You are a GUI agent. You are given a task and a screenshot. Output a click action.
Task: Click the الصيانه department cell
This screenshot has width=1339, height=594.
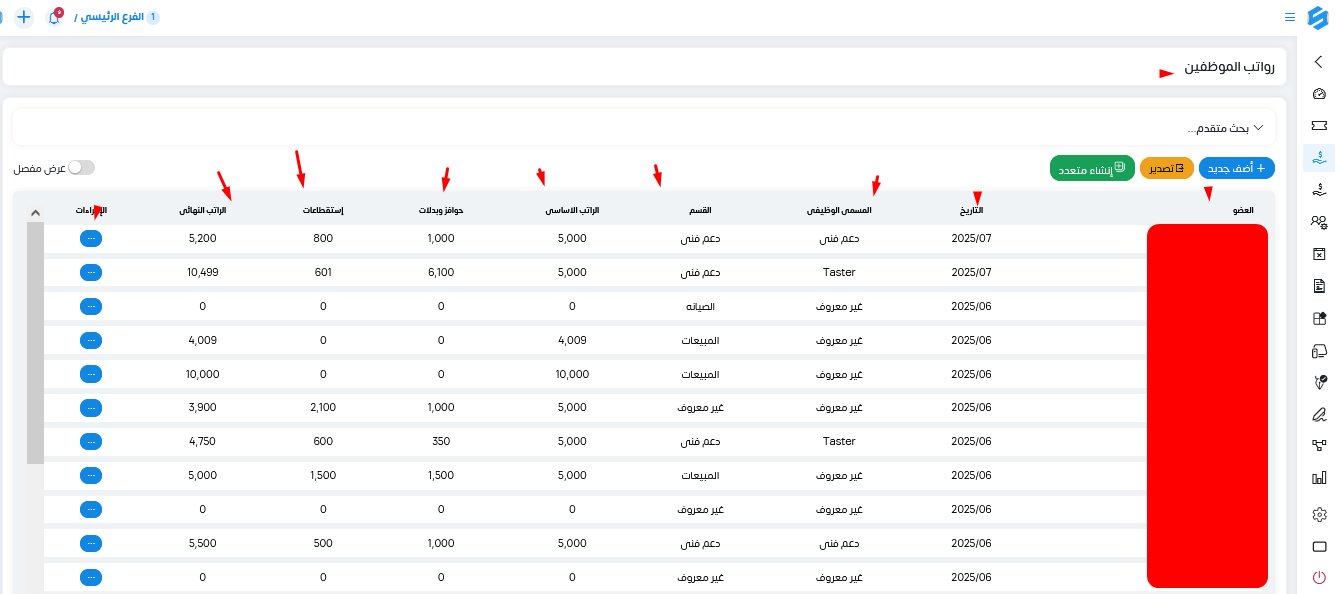[x=701, y=306]
